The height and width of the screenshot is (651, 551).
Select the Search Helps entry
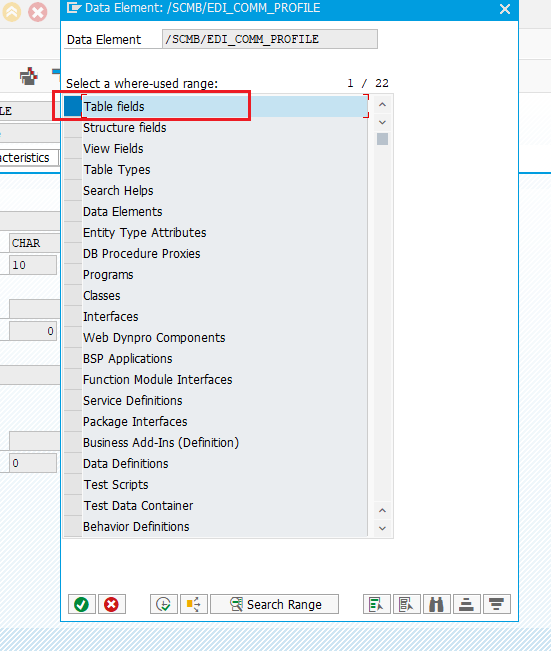[118, 191]
